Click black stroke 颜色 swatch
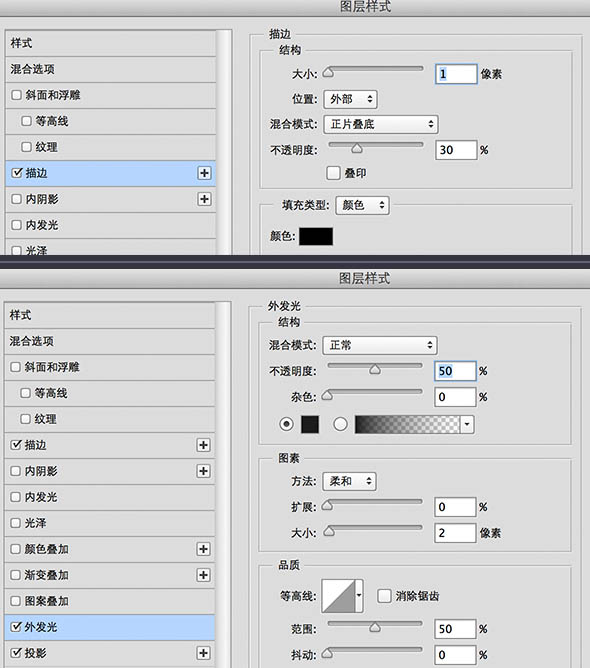590x668 pixels. click(316, 236)
